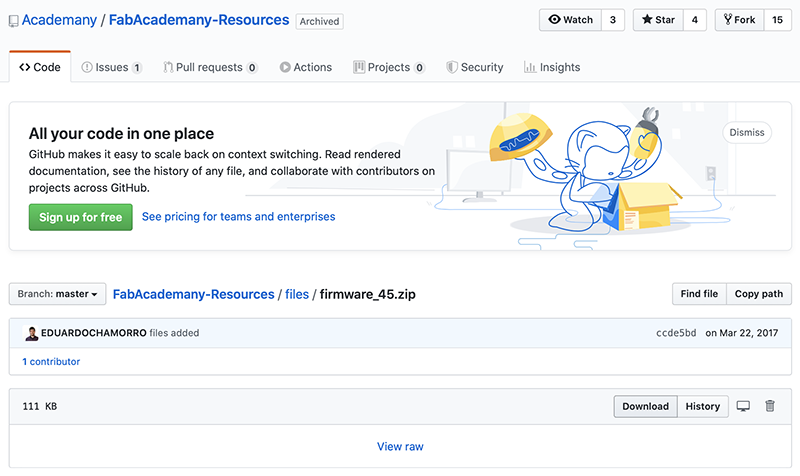The width and height of the screenshot is (800, 476).
Task: Expand the Branch: master dropdown
Action: pyautogui.click(x=58, y=294)
